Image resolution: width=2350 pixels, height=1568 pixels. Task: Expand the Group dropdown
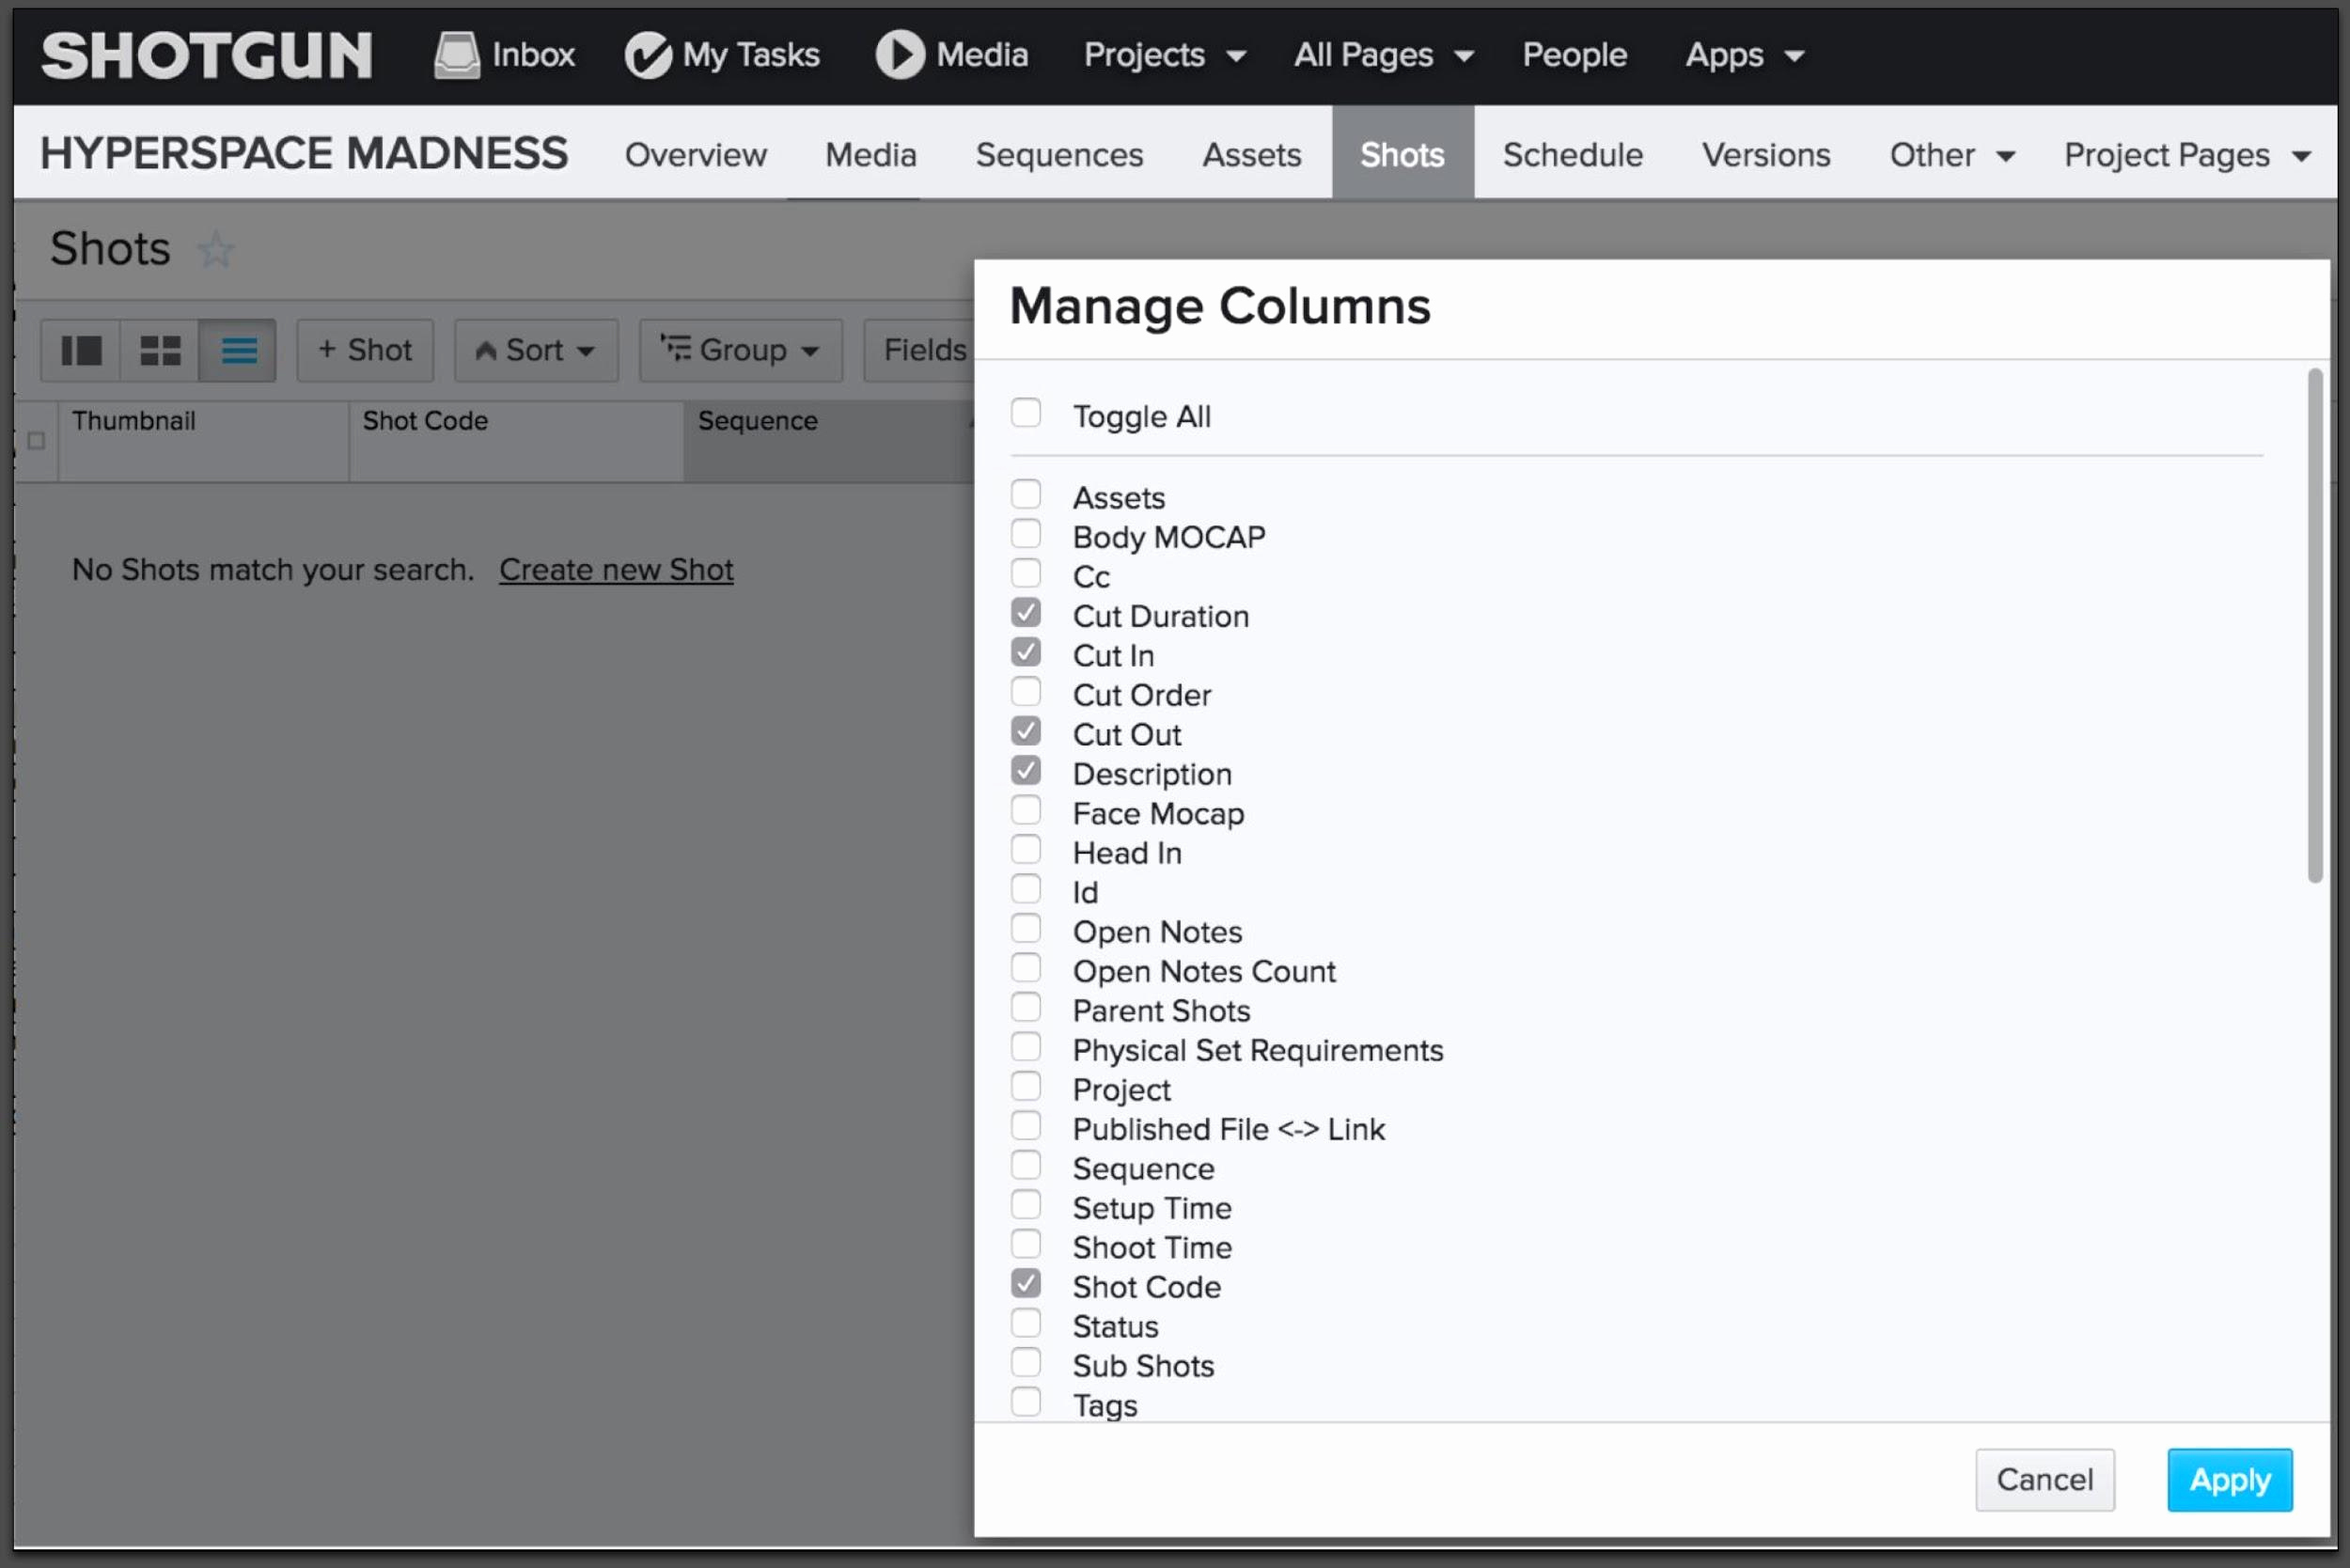740,350
